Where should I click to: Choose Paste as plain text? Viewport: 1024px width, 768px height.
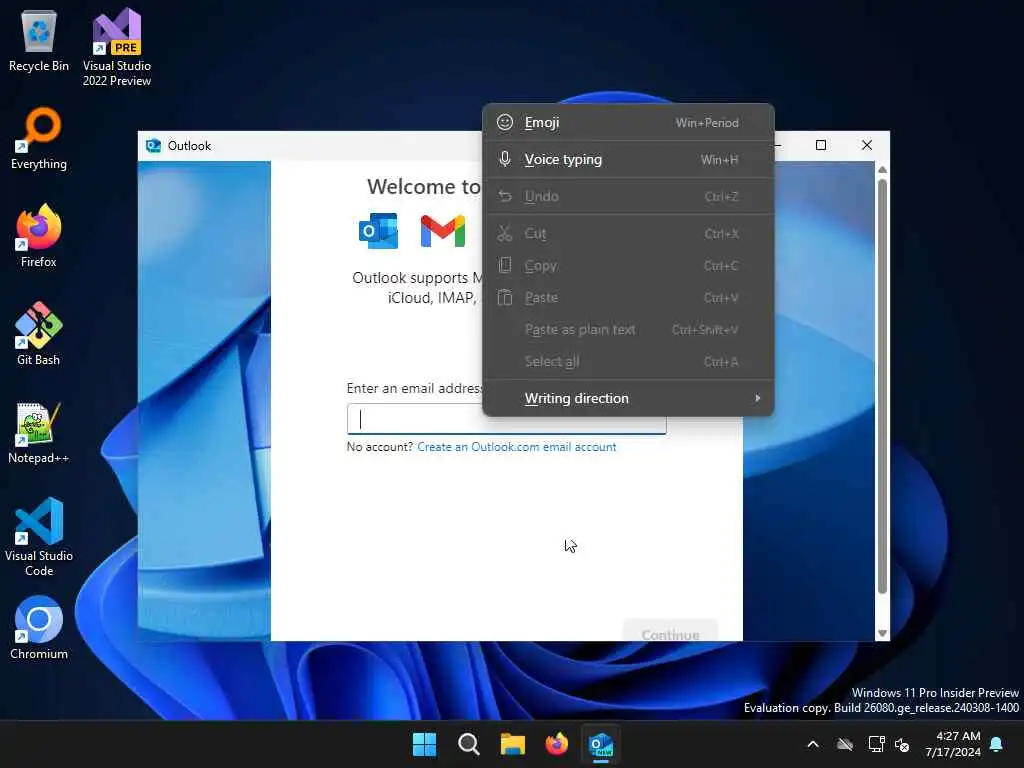pos(628,329)
